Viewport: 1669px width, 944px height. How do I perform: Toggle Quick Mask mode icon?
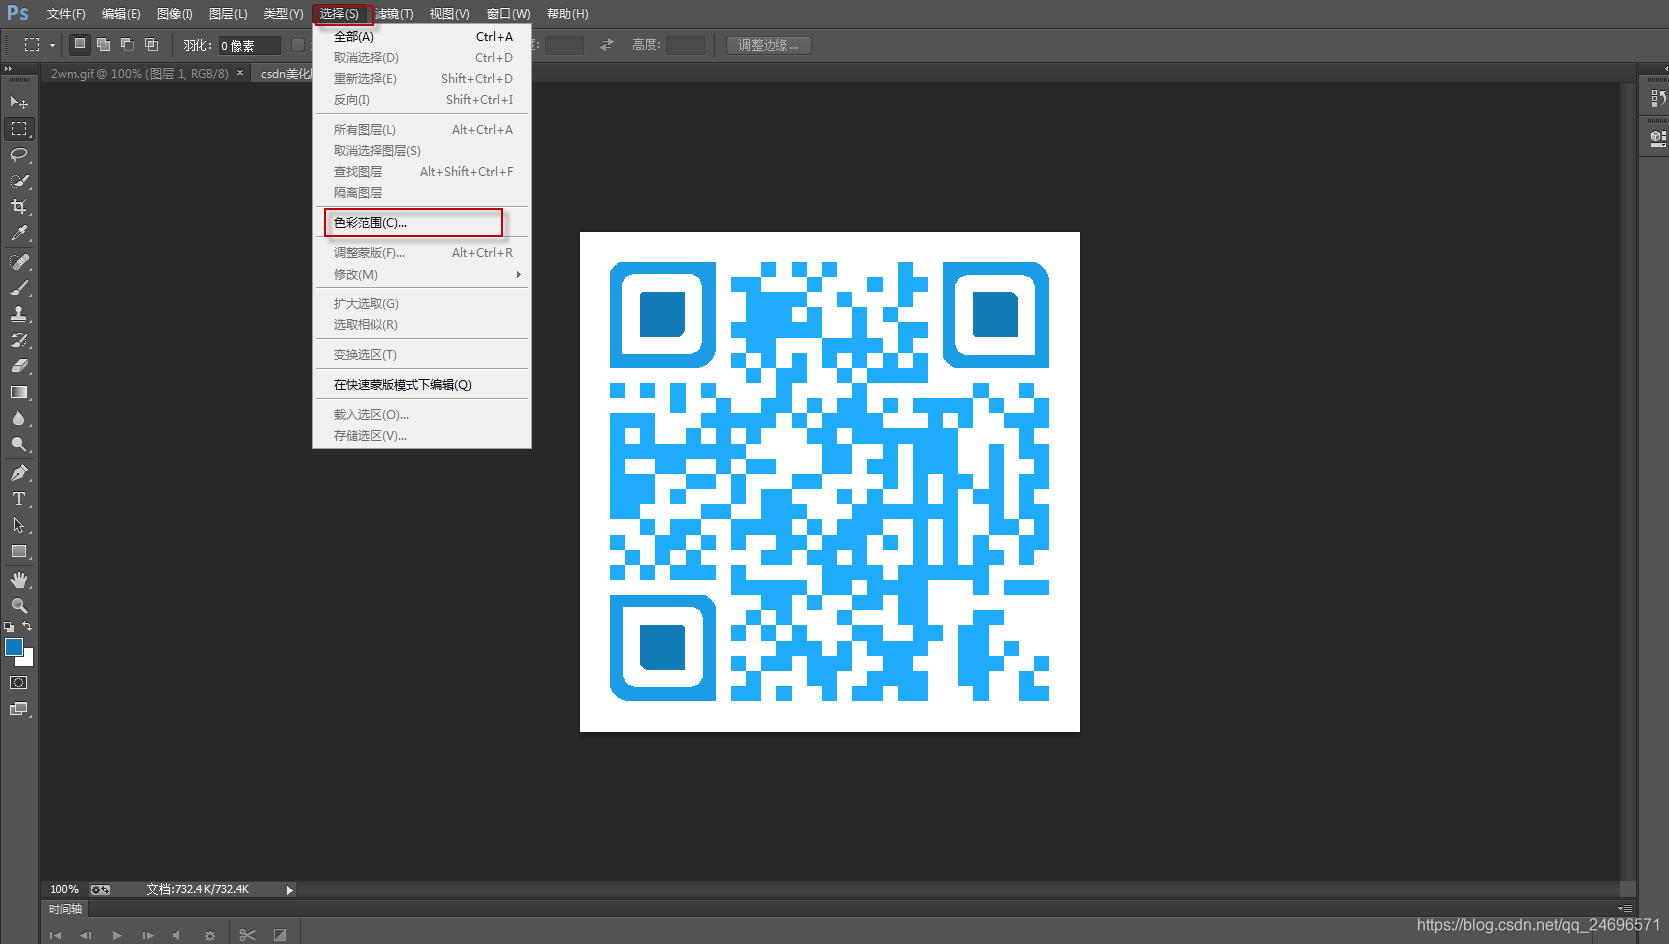[x=19, y=683]
